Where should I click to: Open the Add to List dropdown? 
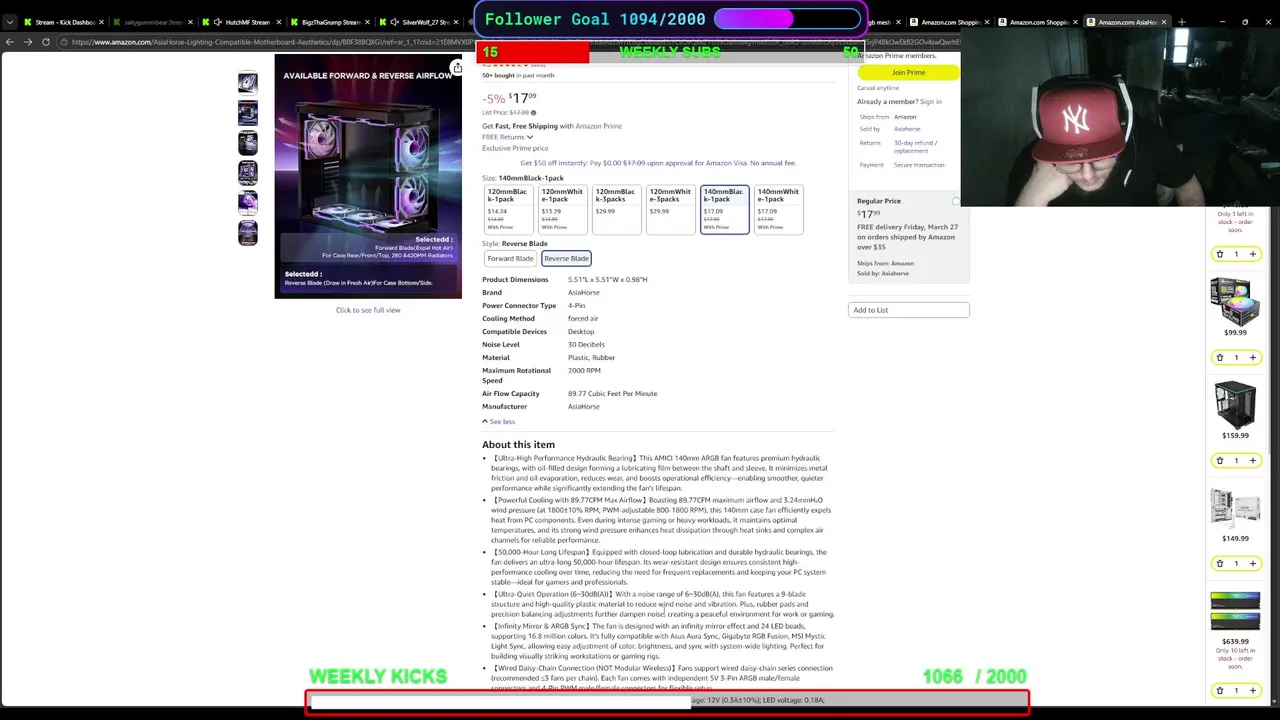click(909, 310)
